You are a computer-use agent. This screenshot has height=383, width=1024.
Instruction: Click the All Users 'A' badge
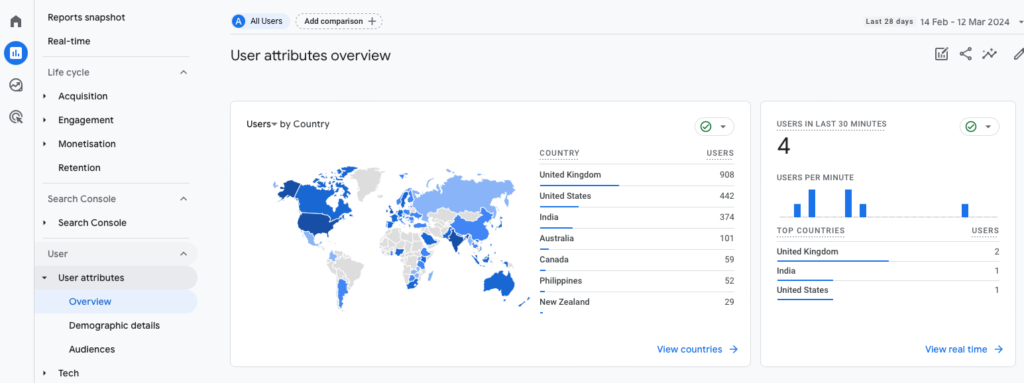[x=239, y=21]
